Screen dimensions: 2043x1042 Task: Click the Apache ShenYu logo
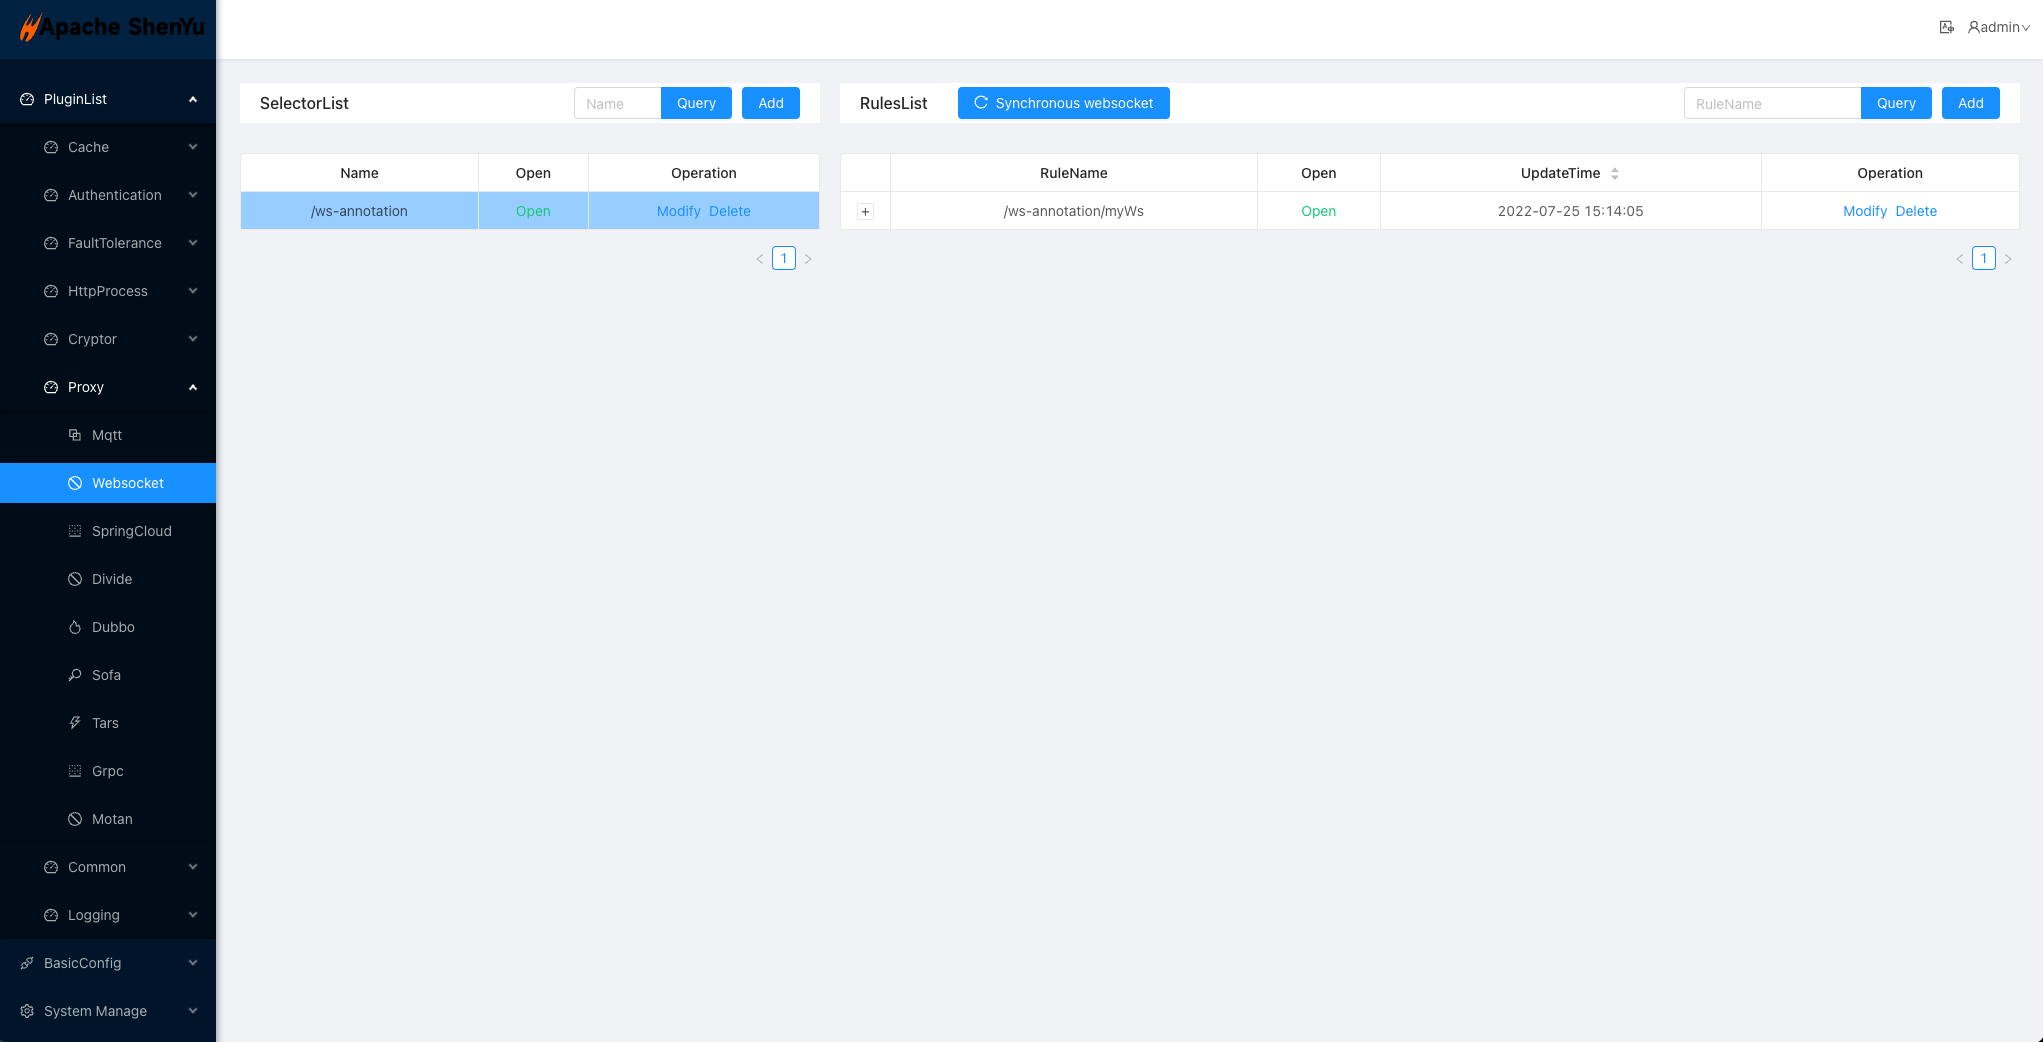(x=110, y=28)
